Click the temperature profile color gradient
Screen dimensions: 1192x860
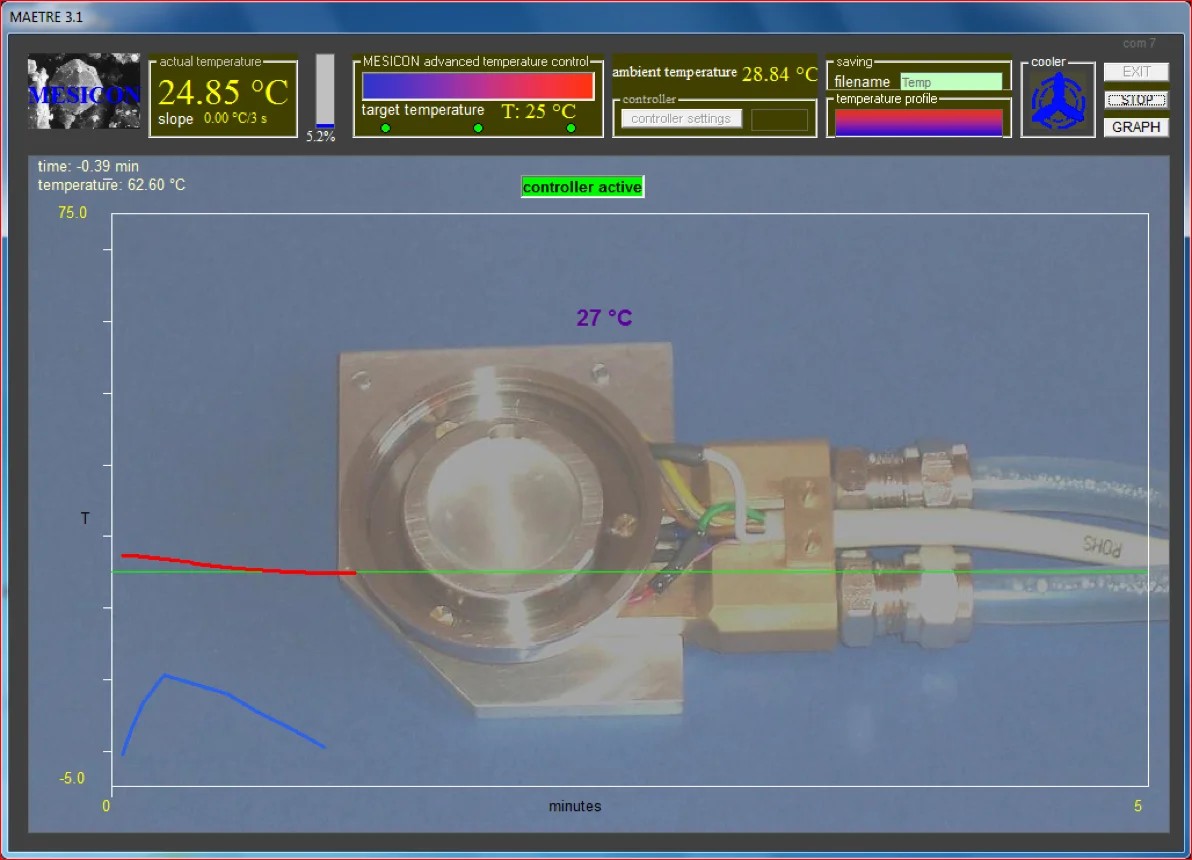(918, 122)
